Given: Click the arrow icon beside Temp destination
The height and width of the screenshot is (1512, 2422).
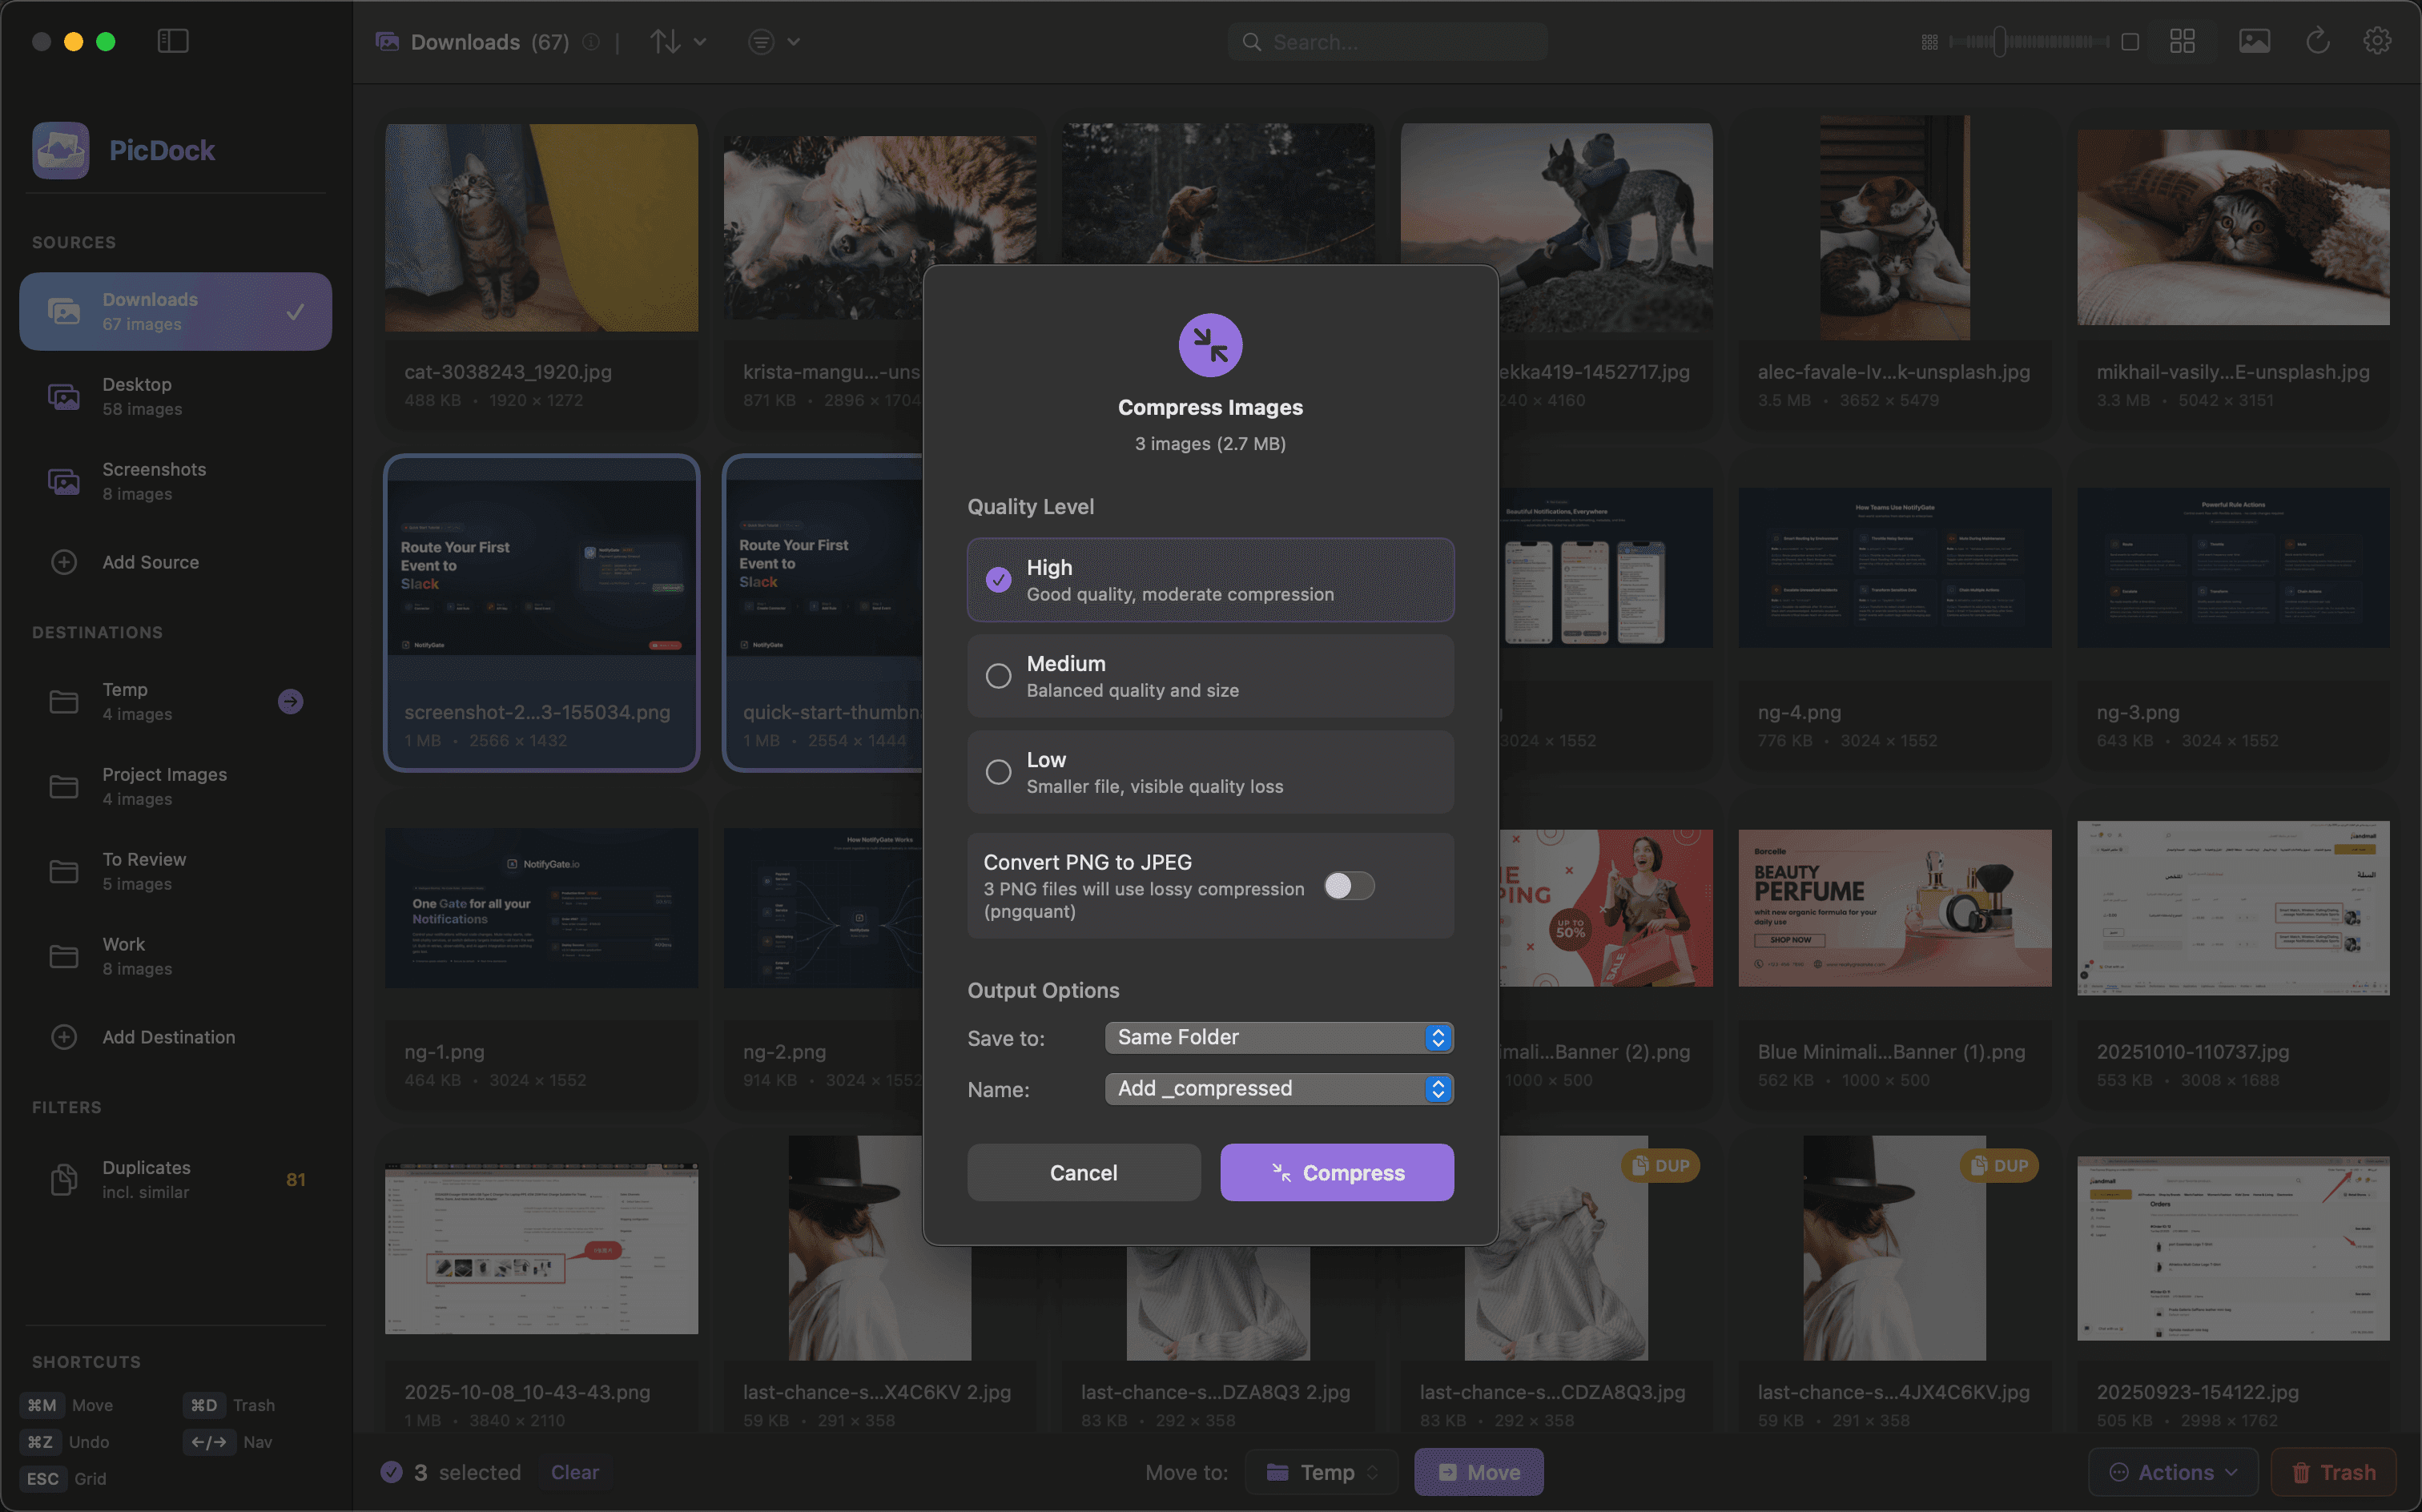Looking at the screenshot, I should [290, 701].
